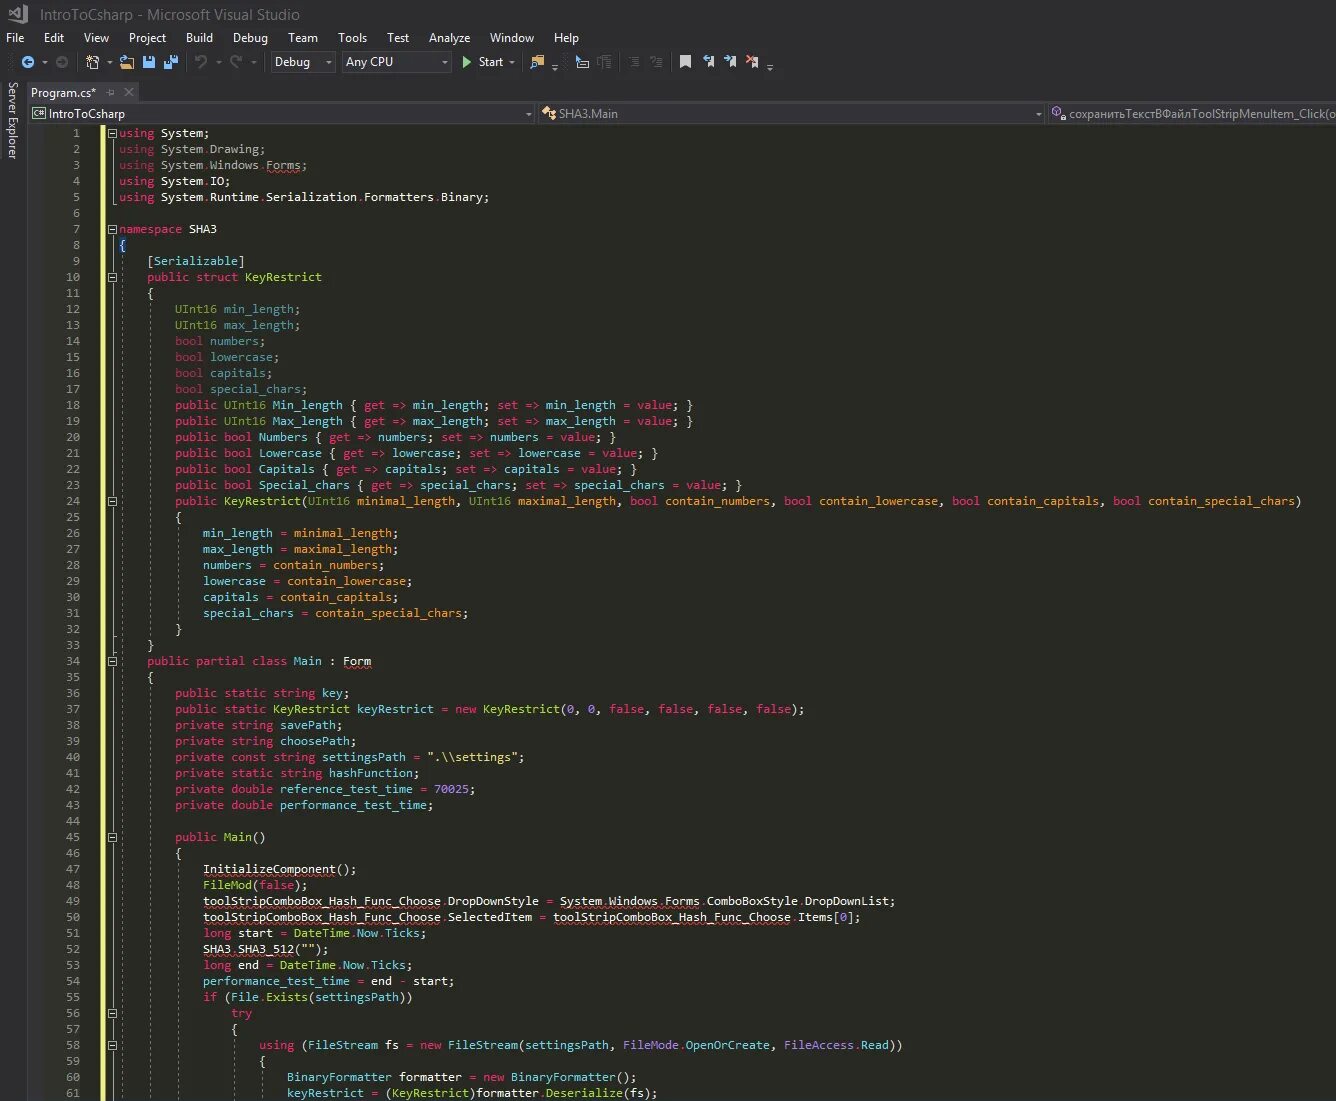
Task: Open the Build menu
Action: click(x=199, y=38)
